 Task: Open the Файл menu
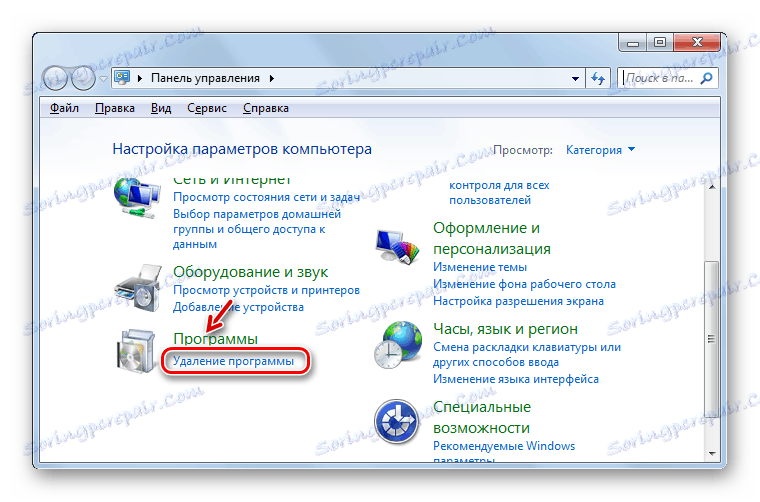[64, 108]
